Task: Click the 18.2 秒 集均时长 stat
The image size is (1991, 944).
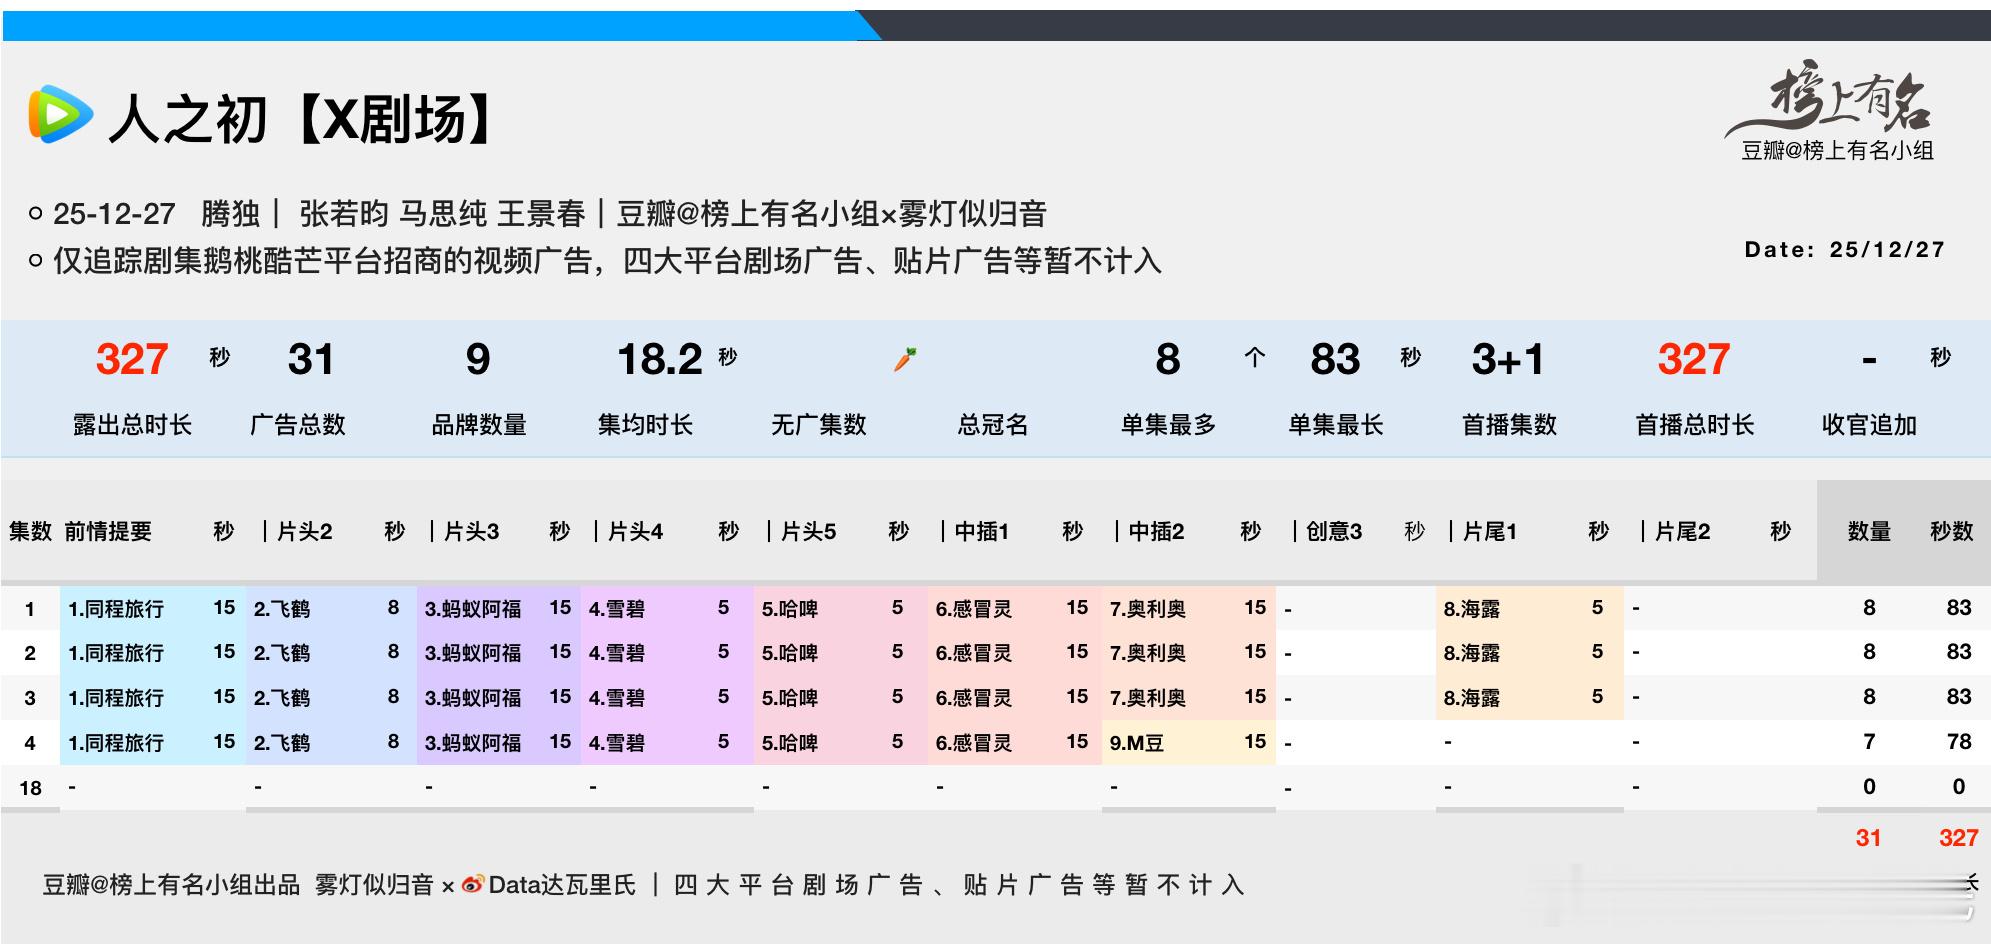Action: (x=660, y=360)
